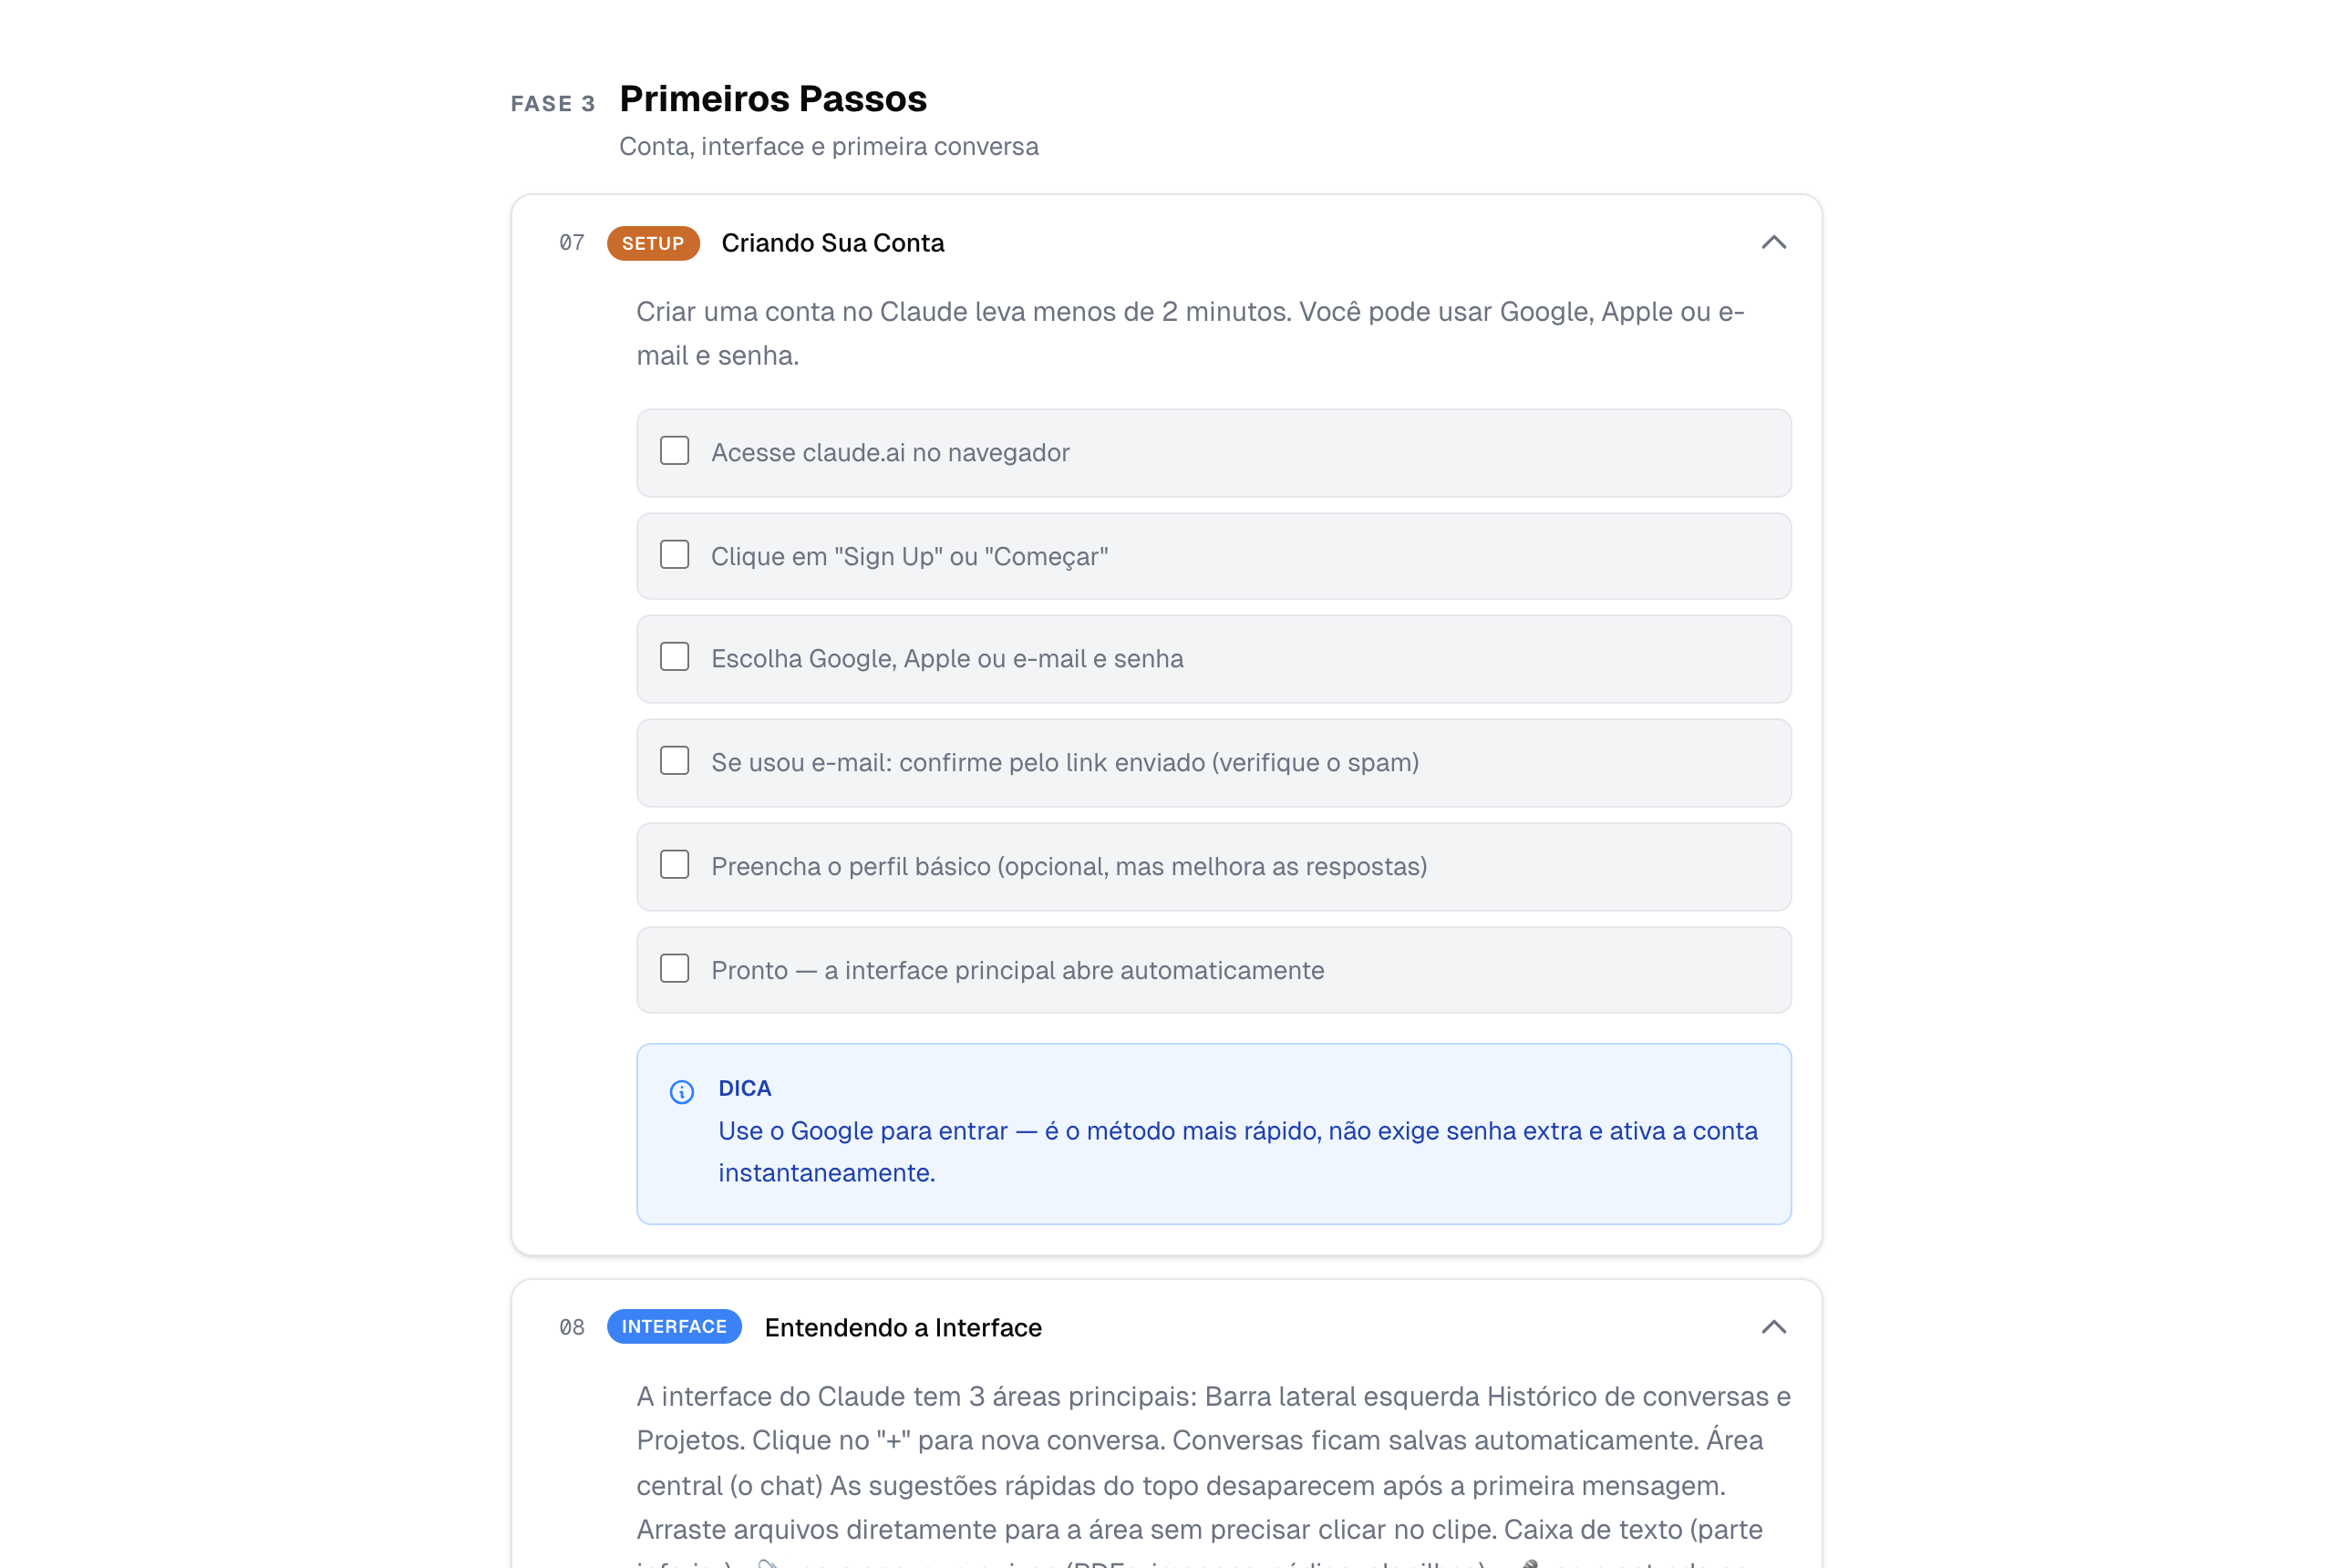Click step number 08

[x=572, y=1327]
